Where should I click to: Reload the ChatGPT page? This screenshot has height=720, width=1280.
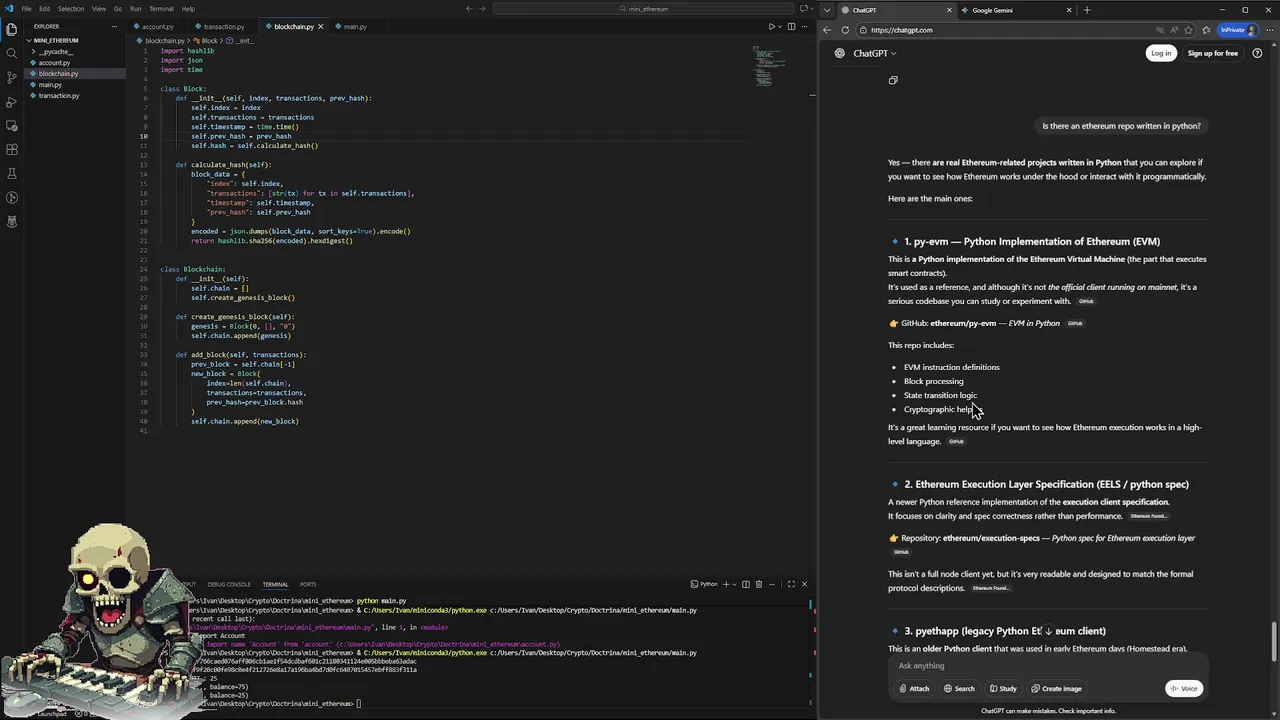845,30
